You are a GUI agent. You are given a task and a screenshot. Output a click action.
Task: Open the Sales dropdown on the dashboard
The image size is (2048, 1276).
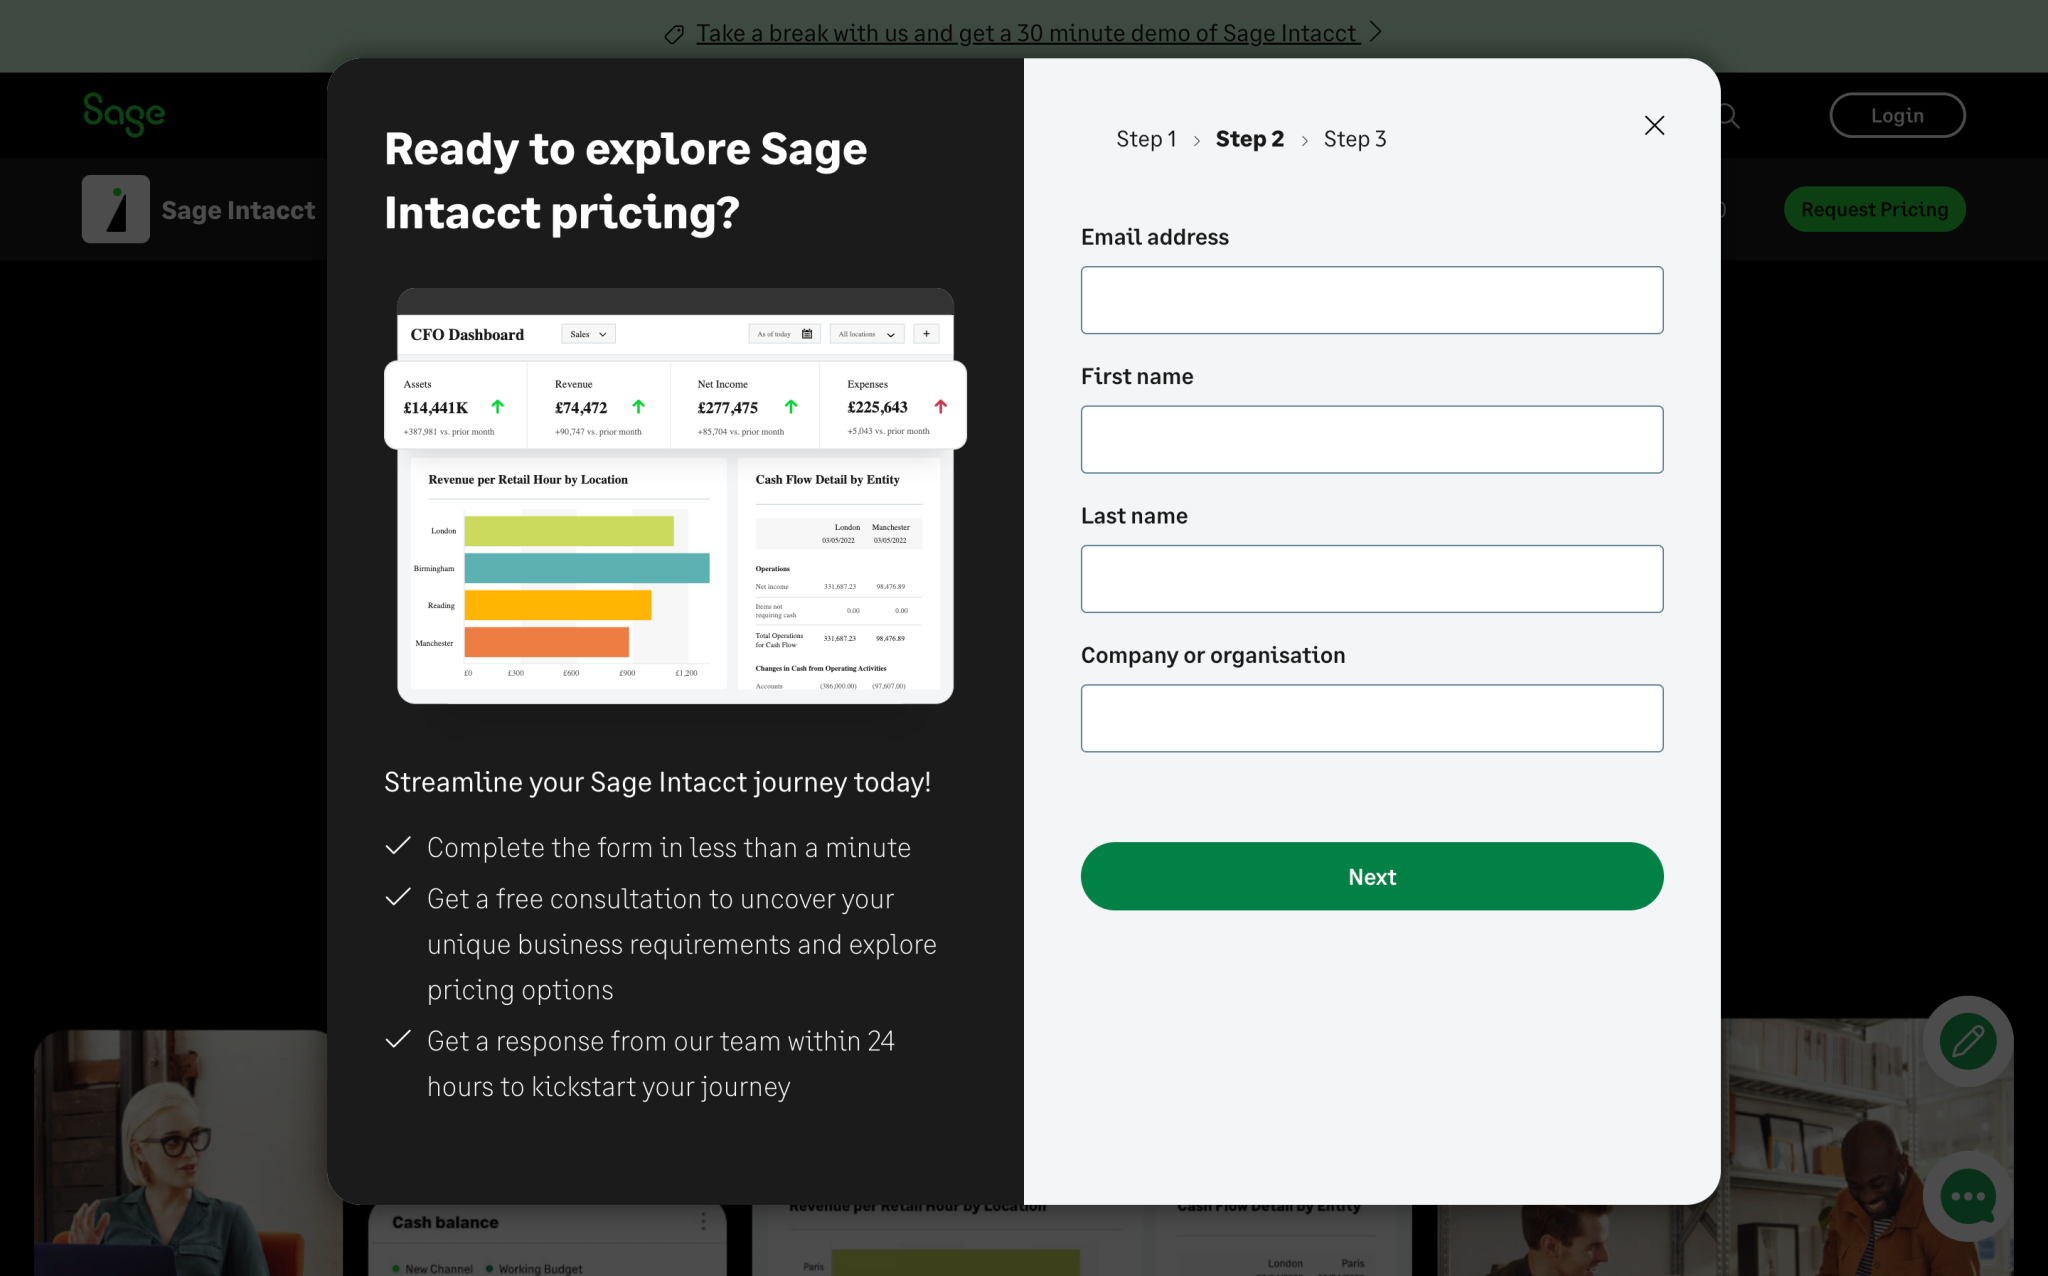point(588,333)
